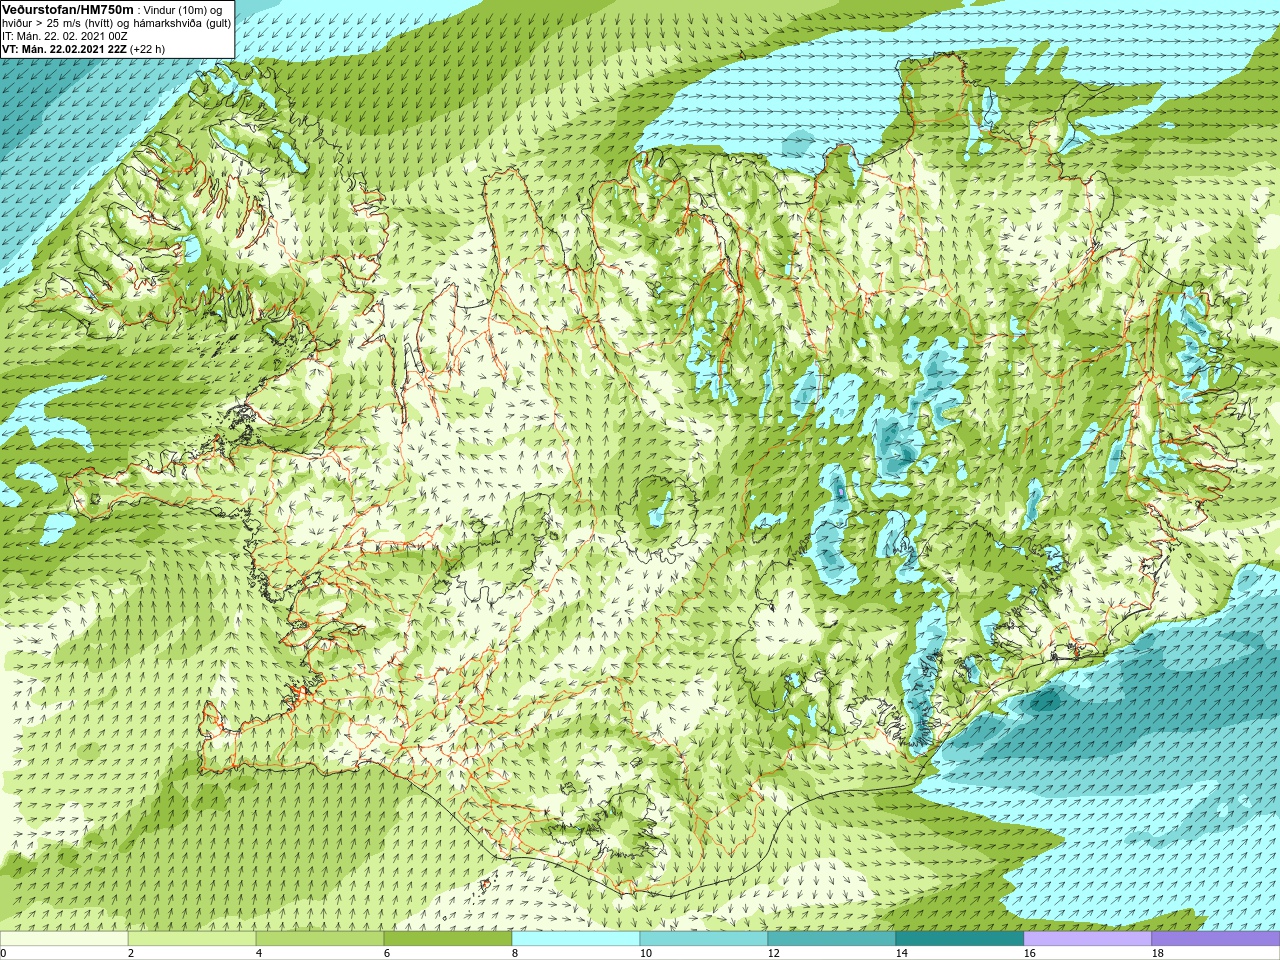This screenshot has height=960, width=1280.
Task: Select the violet swatch above 18 m/s
Action: click(x=1216, y=939)
